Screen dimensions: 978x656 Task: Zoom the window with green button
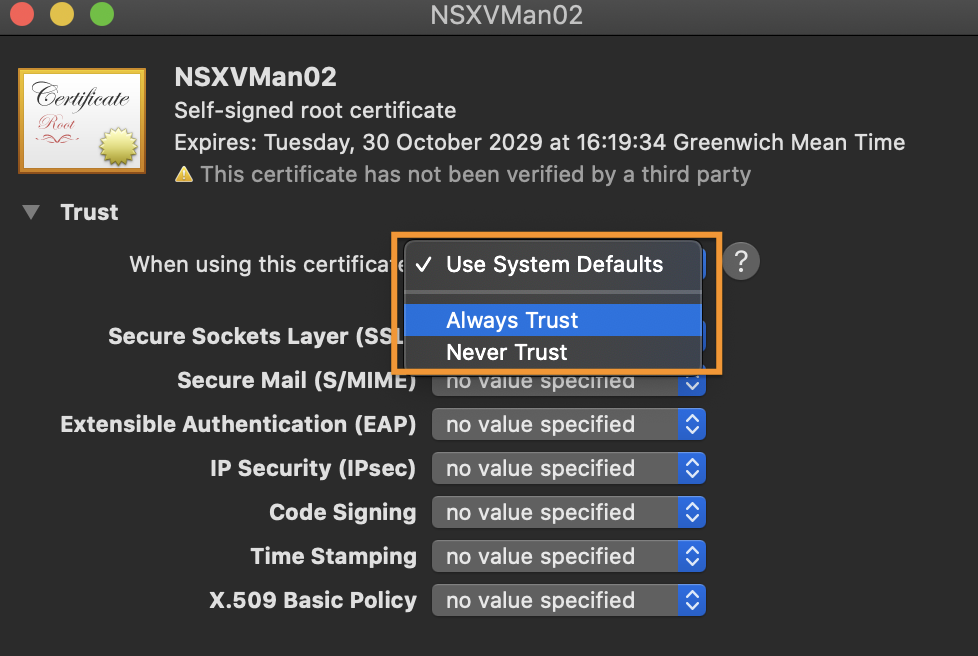pyautogui.click(x=102, y=14)
